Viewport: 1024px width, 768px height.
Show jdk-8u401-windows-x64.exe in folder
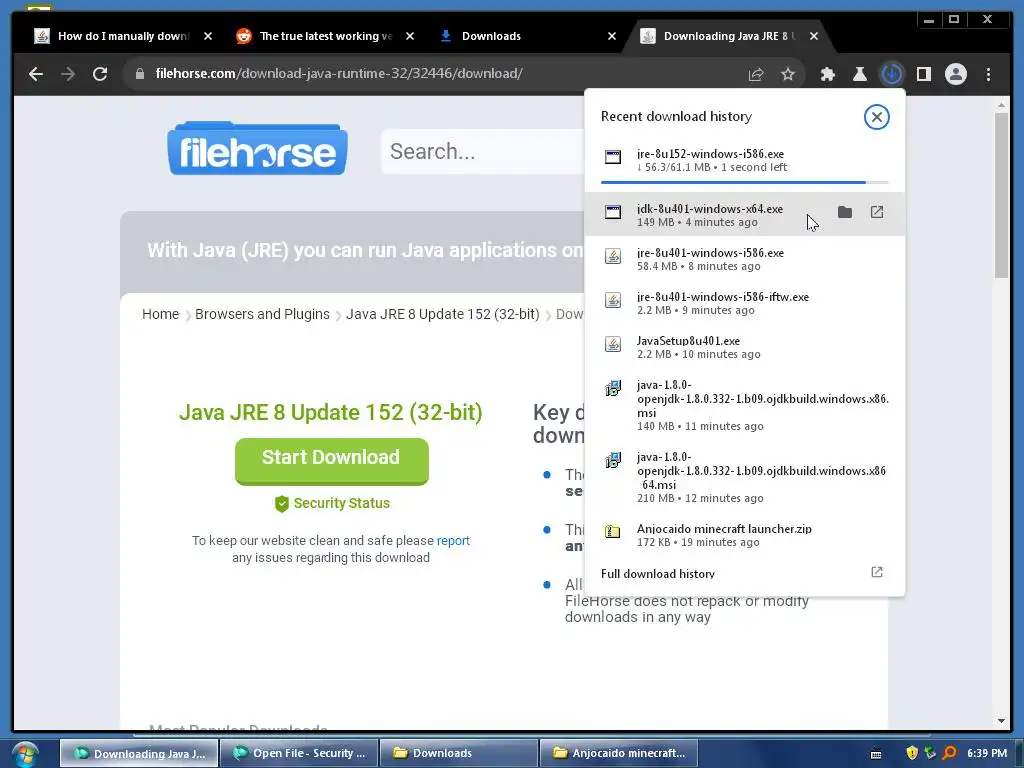point(844,212)
